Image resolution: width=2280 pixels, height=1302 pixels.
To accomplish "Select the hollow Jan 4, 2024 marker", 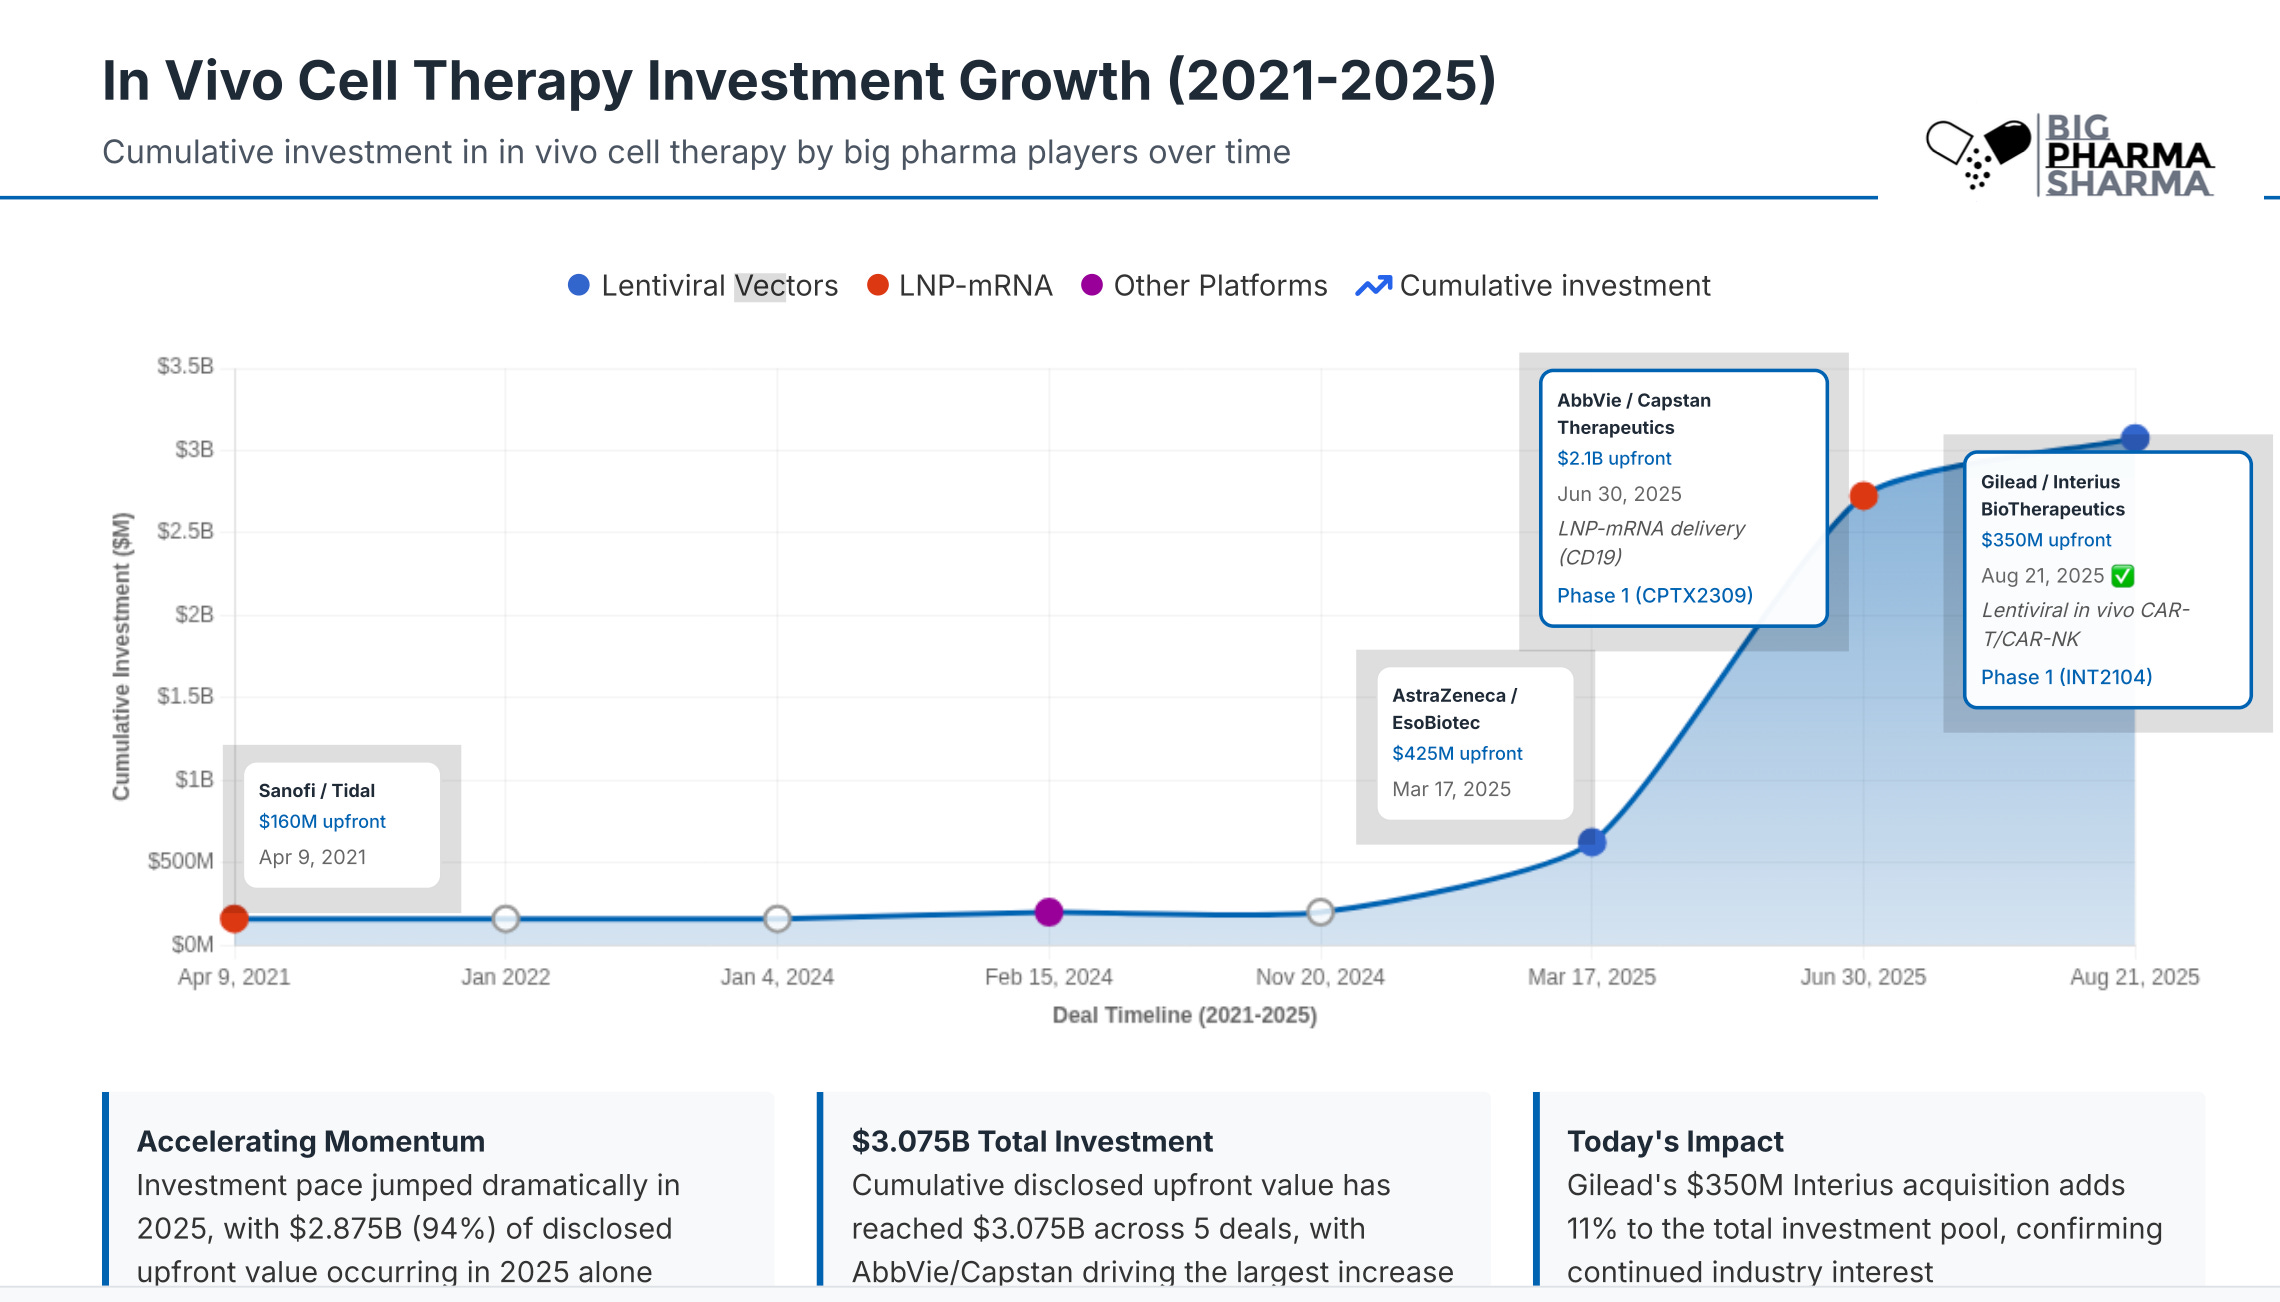I will tap(777, 918).
